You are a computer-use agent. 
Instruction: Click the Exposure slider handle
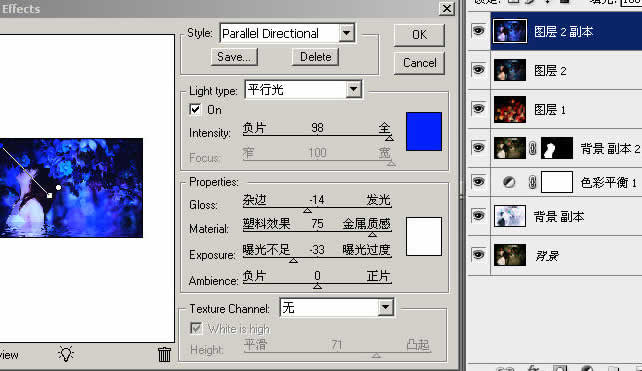pyautogui.click(x=293, y=260)
